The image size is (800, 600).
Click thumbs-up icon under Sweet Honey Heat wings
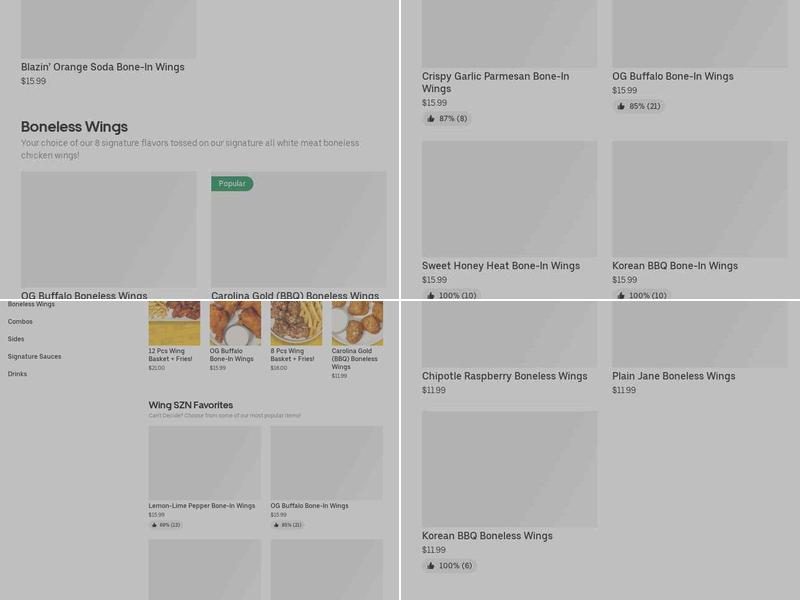[431, 295]
